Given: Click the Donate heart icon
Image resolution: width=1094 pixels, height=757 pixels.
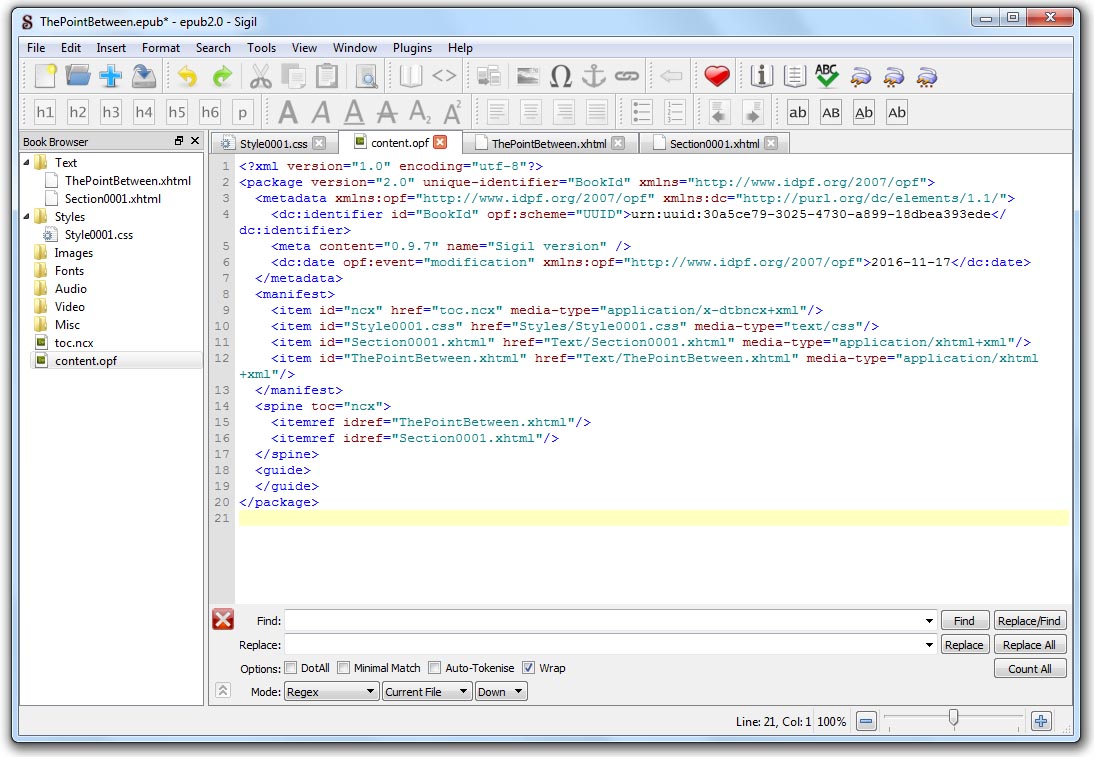Looking at the screenshot, I should click(x=716, y=76).
